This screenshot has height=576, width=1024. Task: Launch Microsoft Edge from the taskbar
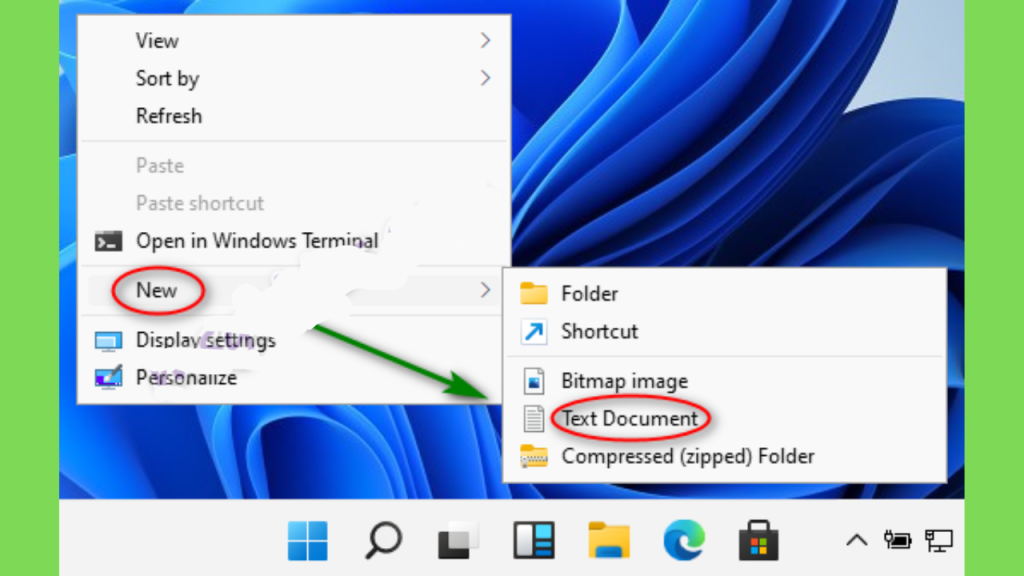684,541
